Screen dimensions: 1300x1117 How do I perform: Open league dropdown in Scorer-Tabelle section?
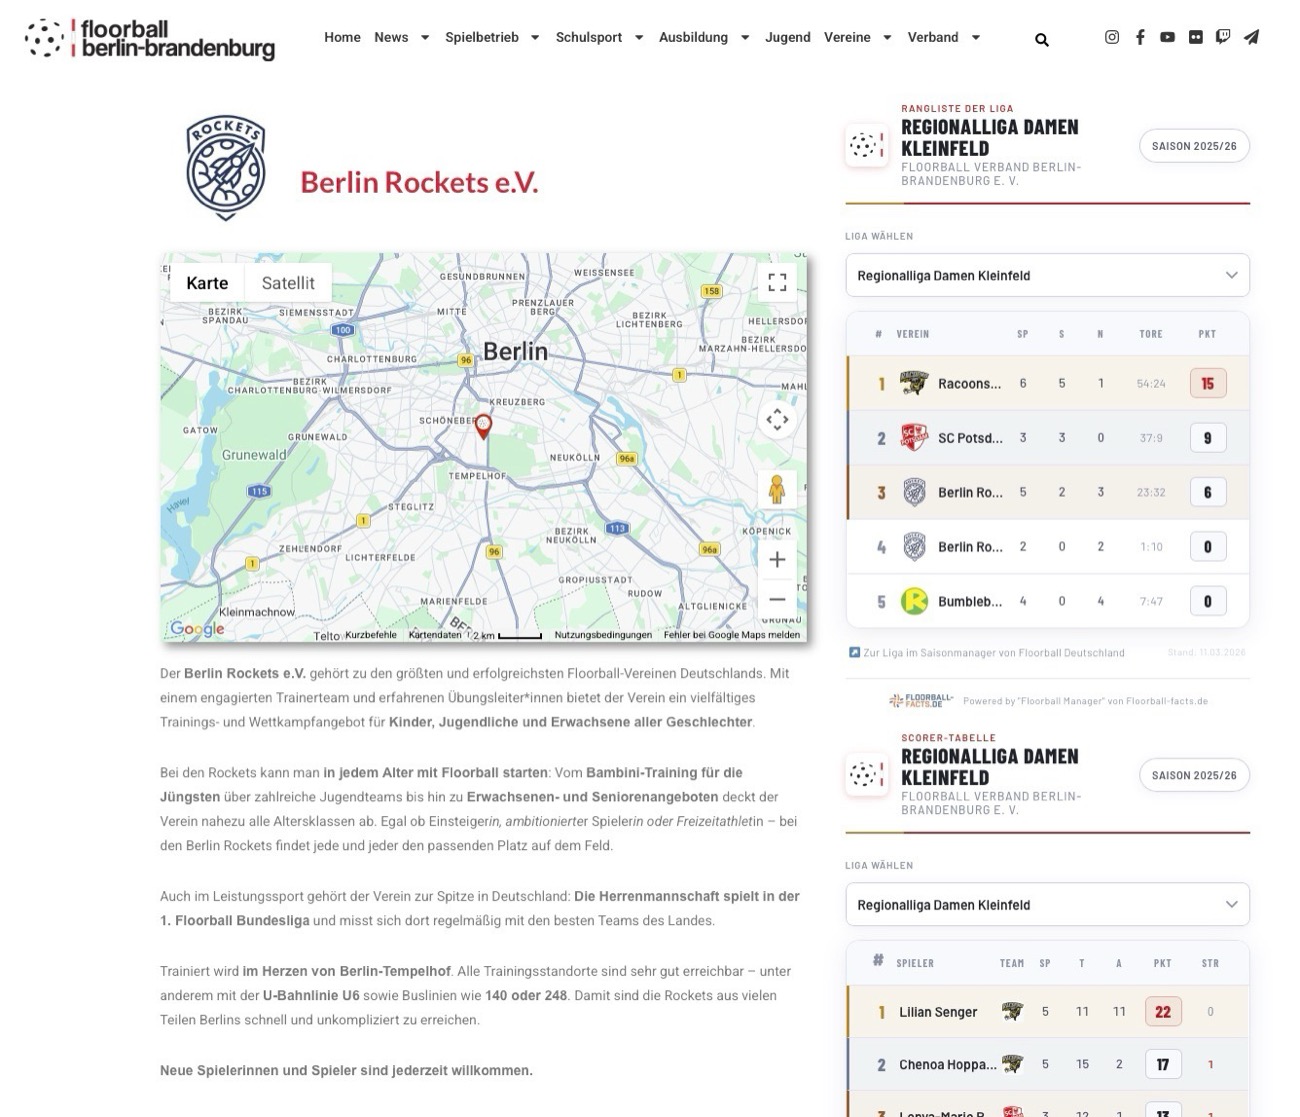tap(1047, 904)
